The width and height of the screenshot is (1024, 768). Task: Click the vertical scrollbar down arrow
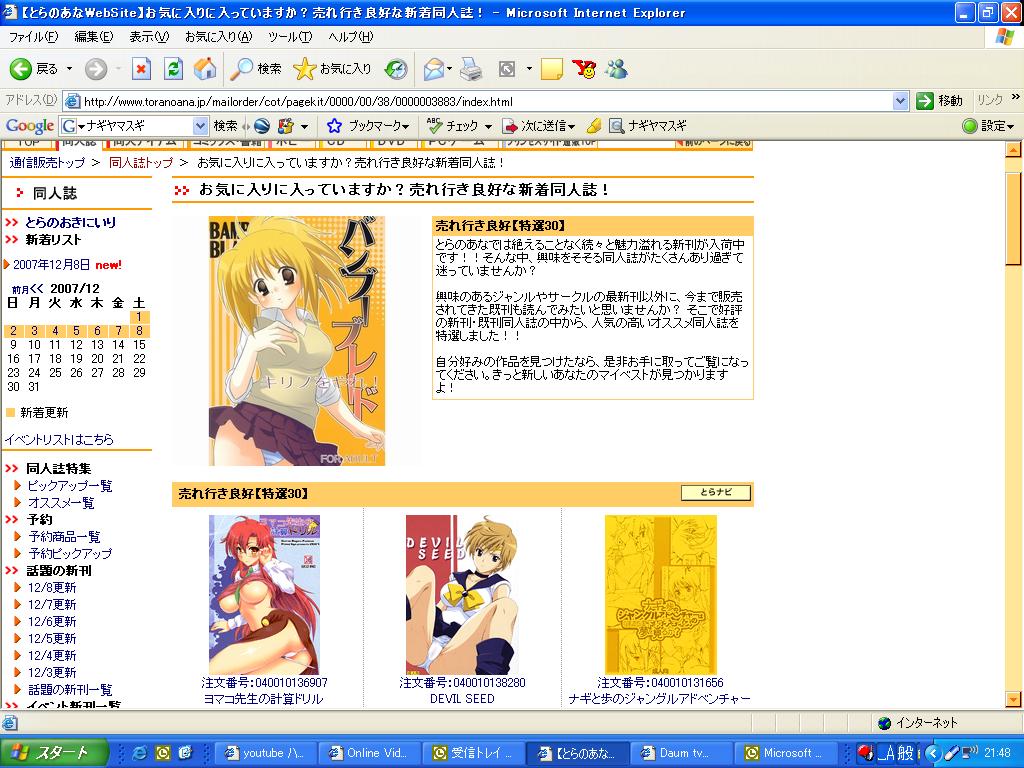(1014, 699)
